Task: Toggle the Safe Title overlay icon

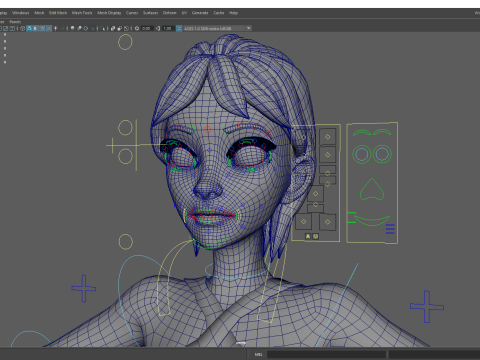Action: point(12,28)
